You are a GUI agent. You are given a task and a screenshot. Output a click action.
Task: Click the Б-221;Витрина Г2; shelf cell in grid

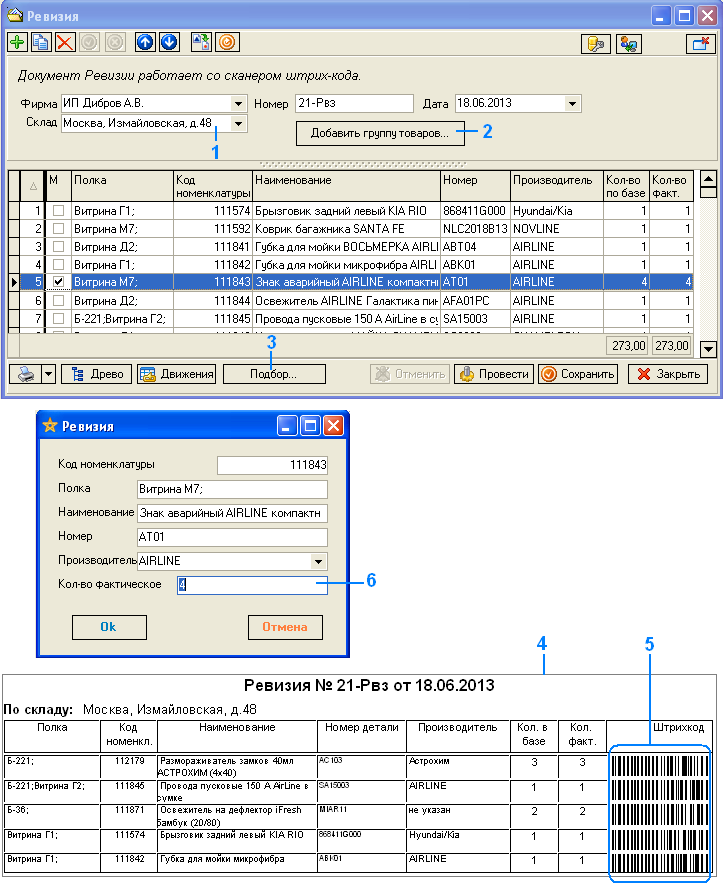(x=123, y=319)
